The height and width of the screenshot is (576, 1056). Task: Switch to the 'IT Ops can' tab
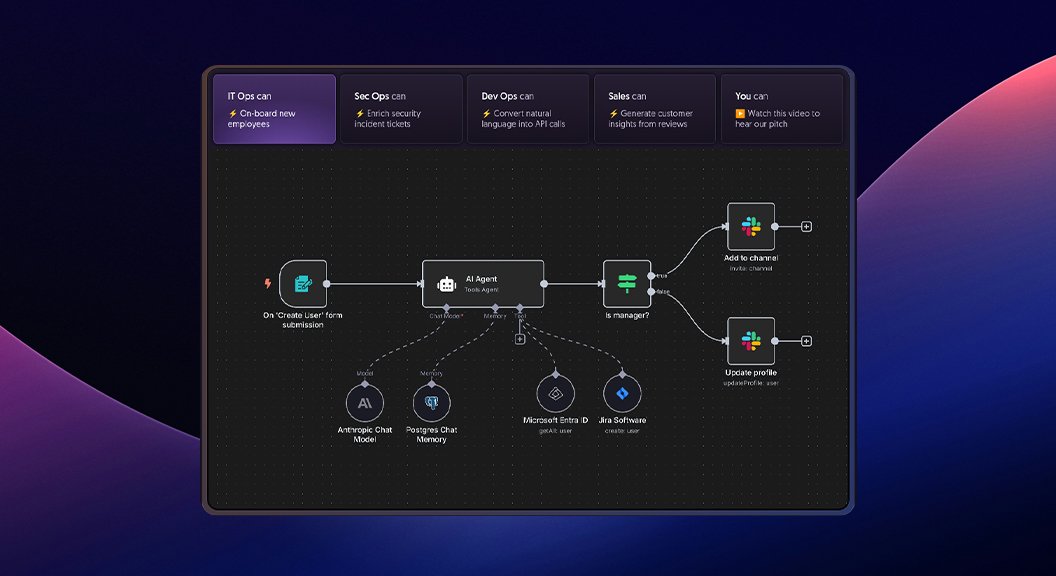click(x=274, y=109)
